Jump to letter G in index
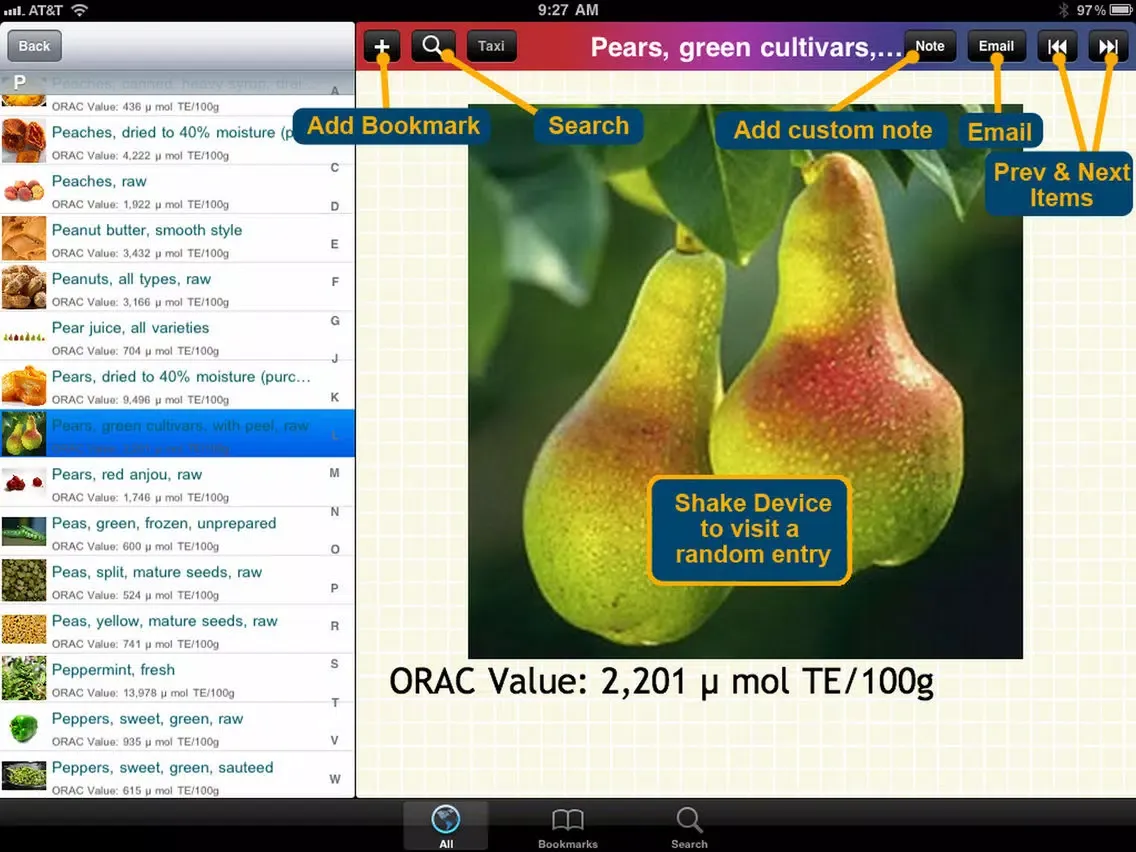The width and height of the screenshot is (1136, 852). [x=335, y=320]
